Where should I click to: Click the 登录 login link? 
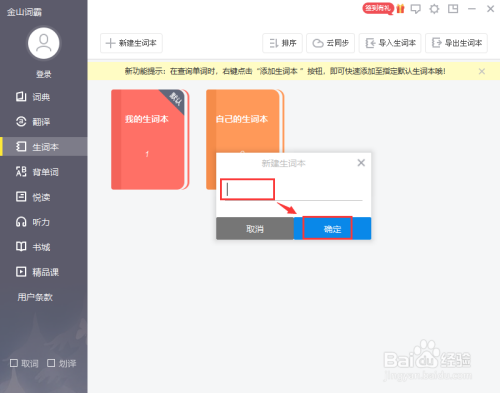pos(44,74)
